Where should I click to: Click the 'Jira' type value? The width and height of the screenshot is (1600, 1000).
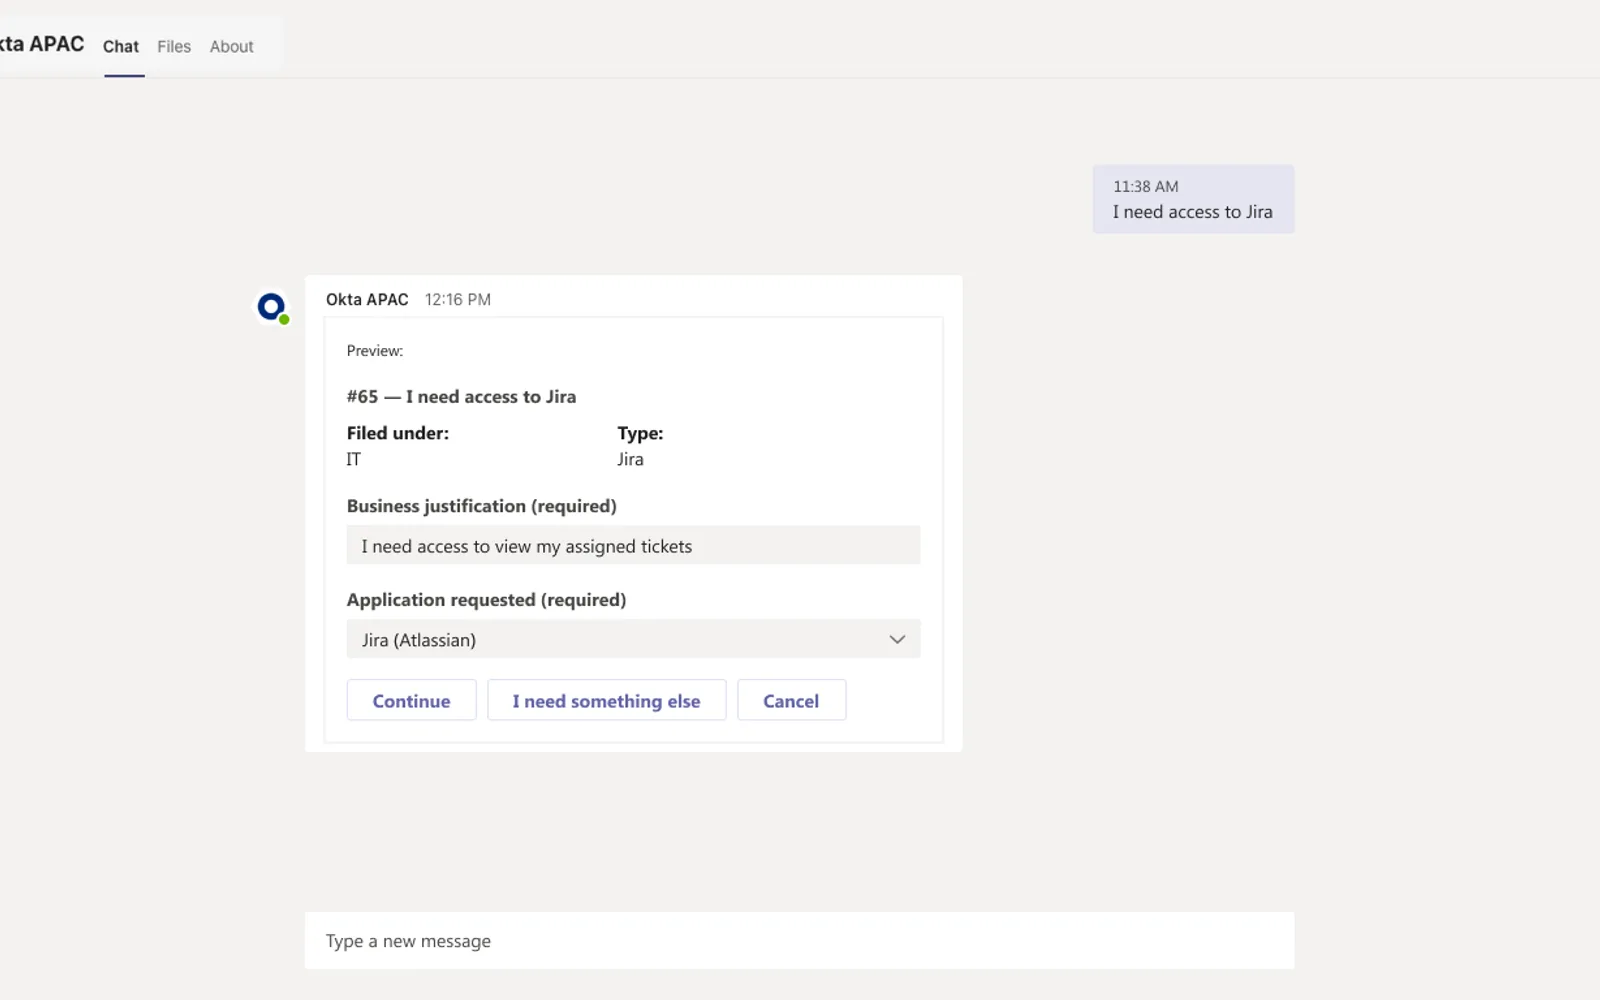coord(630,459)
